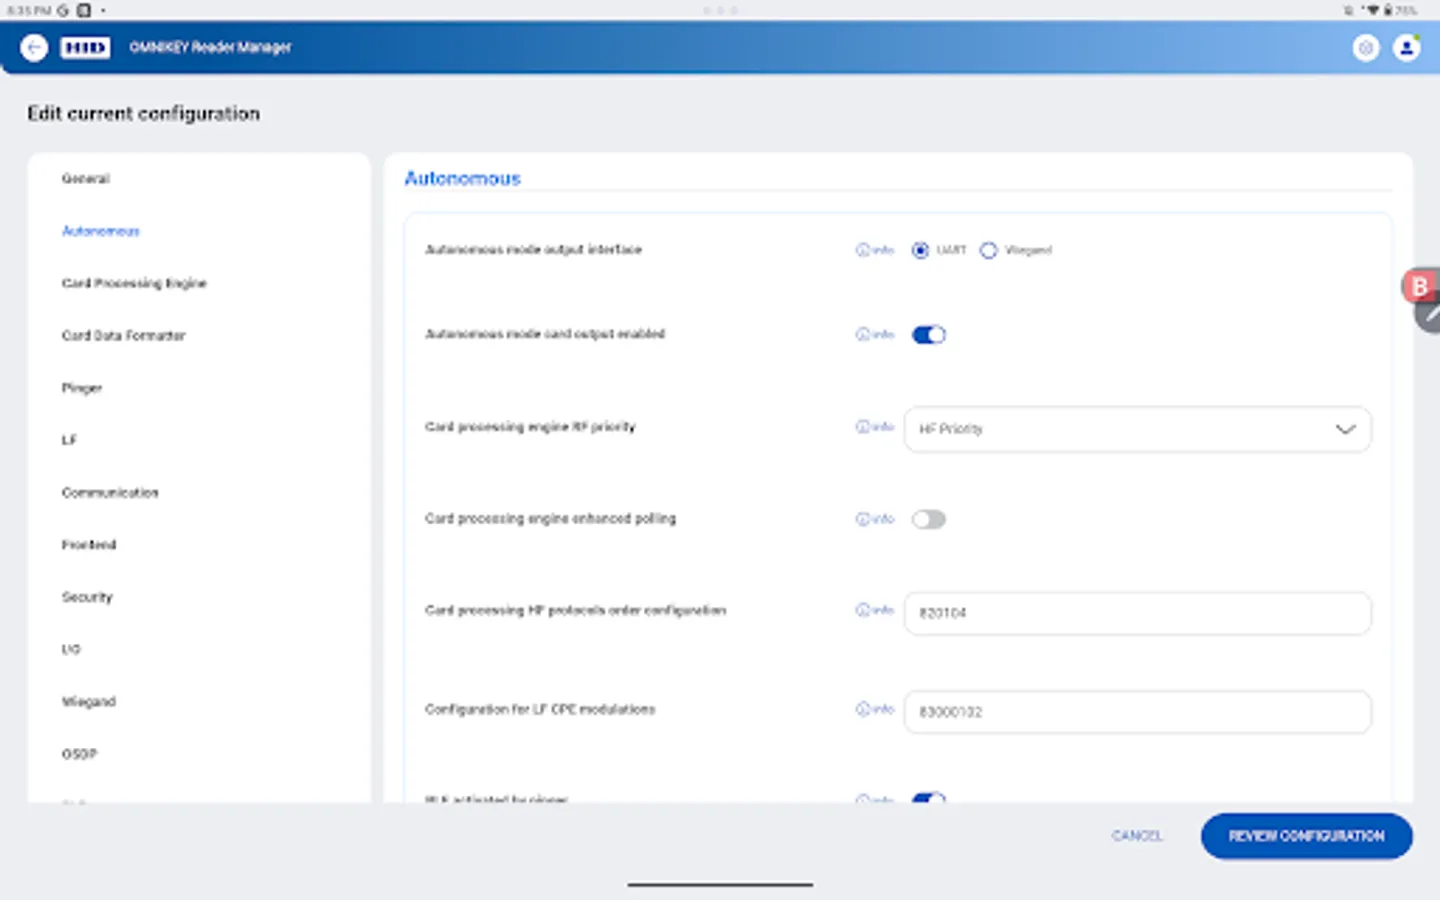Open the HF Priority dropdown
The image size is (1440, 900).
[x=1137, y=429]
